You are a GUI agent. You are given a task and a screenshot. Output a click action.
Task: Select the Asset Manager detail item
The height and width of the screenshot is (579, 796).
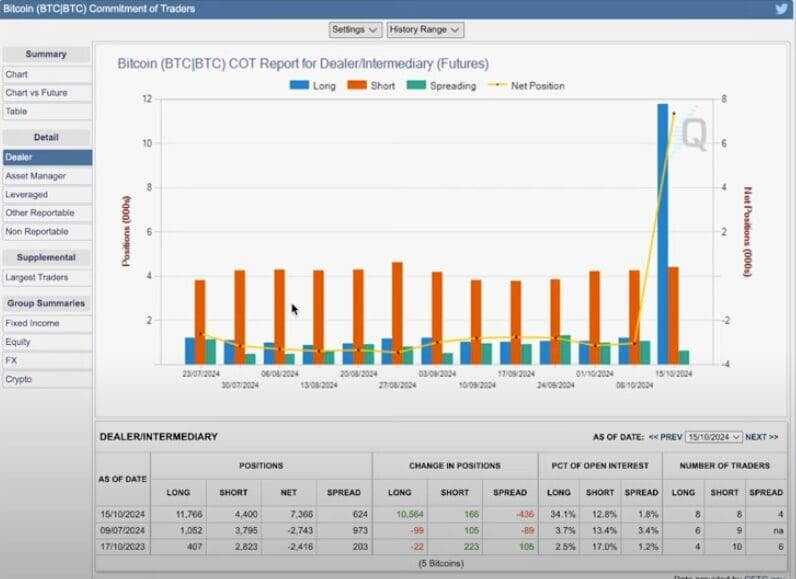[x=47, y=176]
